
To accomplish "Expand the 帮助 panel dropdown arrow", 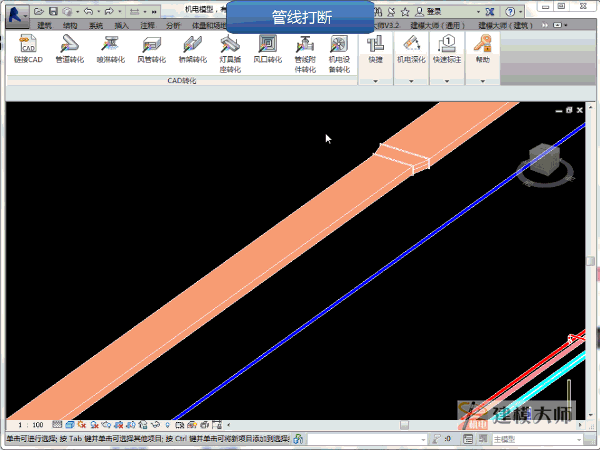I will [x=483, y=81].
